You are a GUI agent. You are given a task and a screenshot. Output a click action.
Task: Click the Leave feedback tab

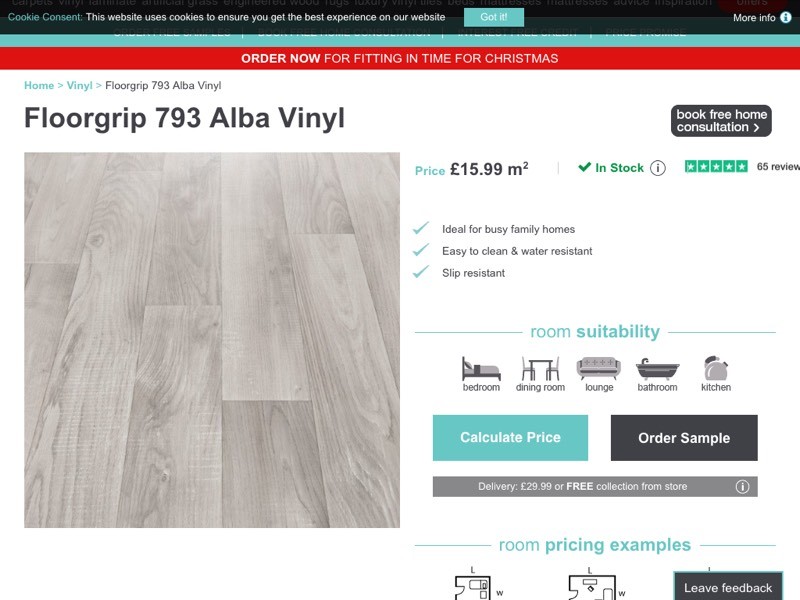(728, 587)
